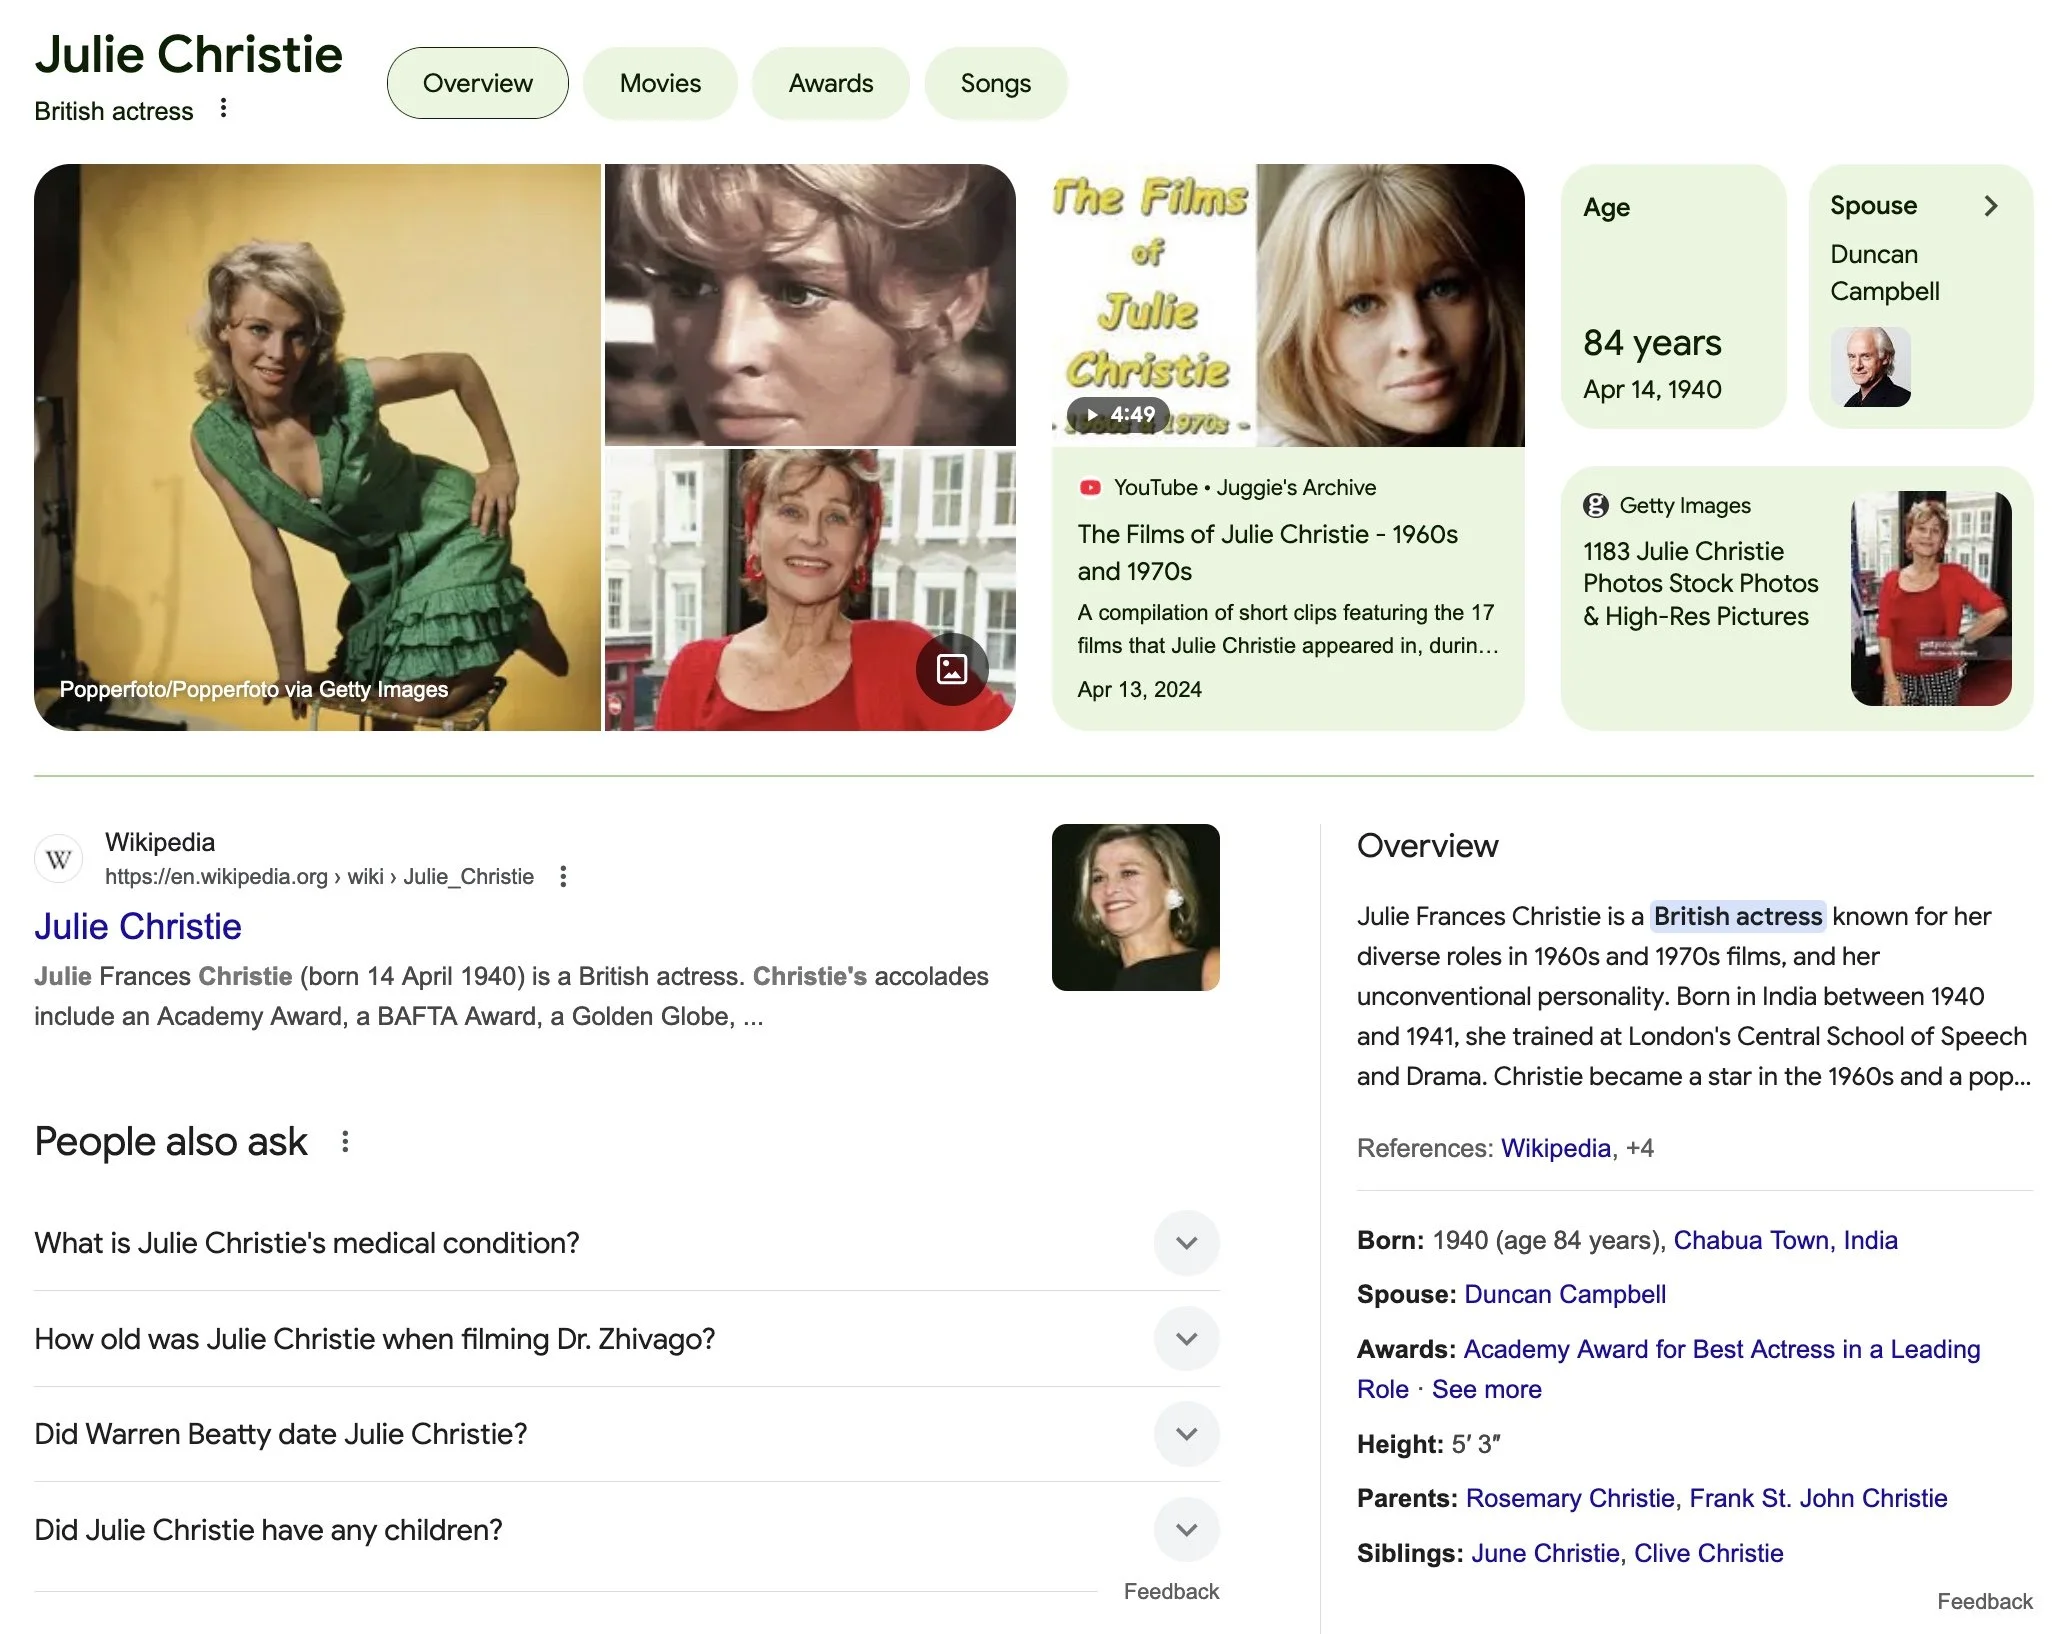
Task: Open the Julie Christie Wikipedia link
Action: click(138, 927)
